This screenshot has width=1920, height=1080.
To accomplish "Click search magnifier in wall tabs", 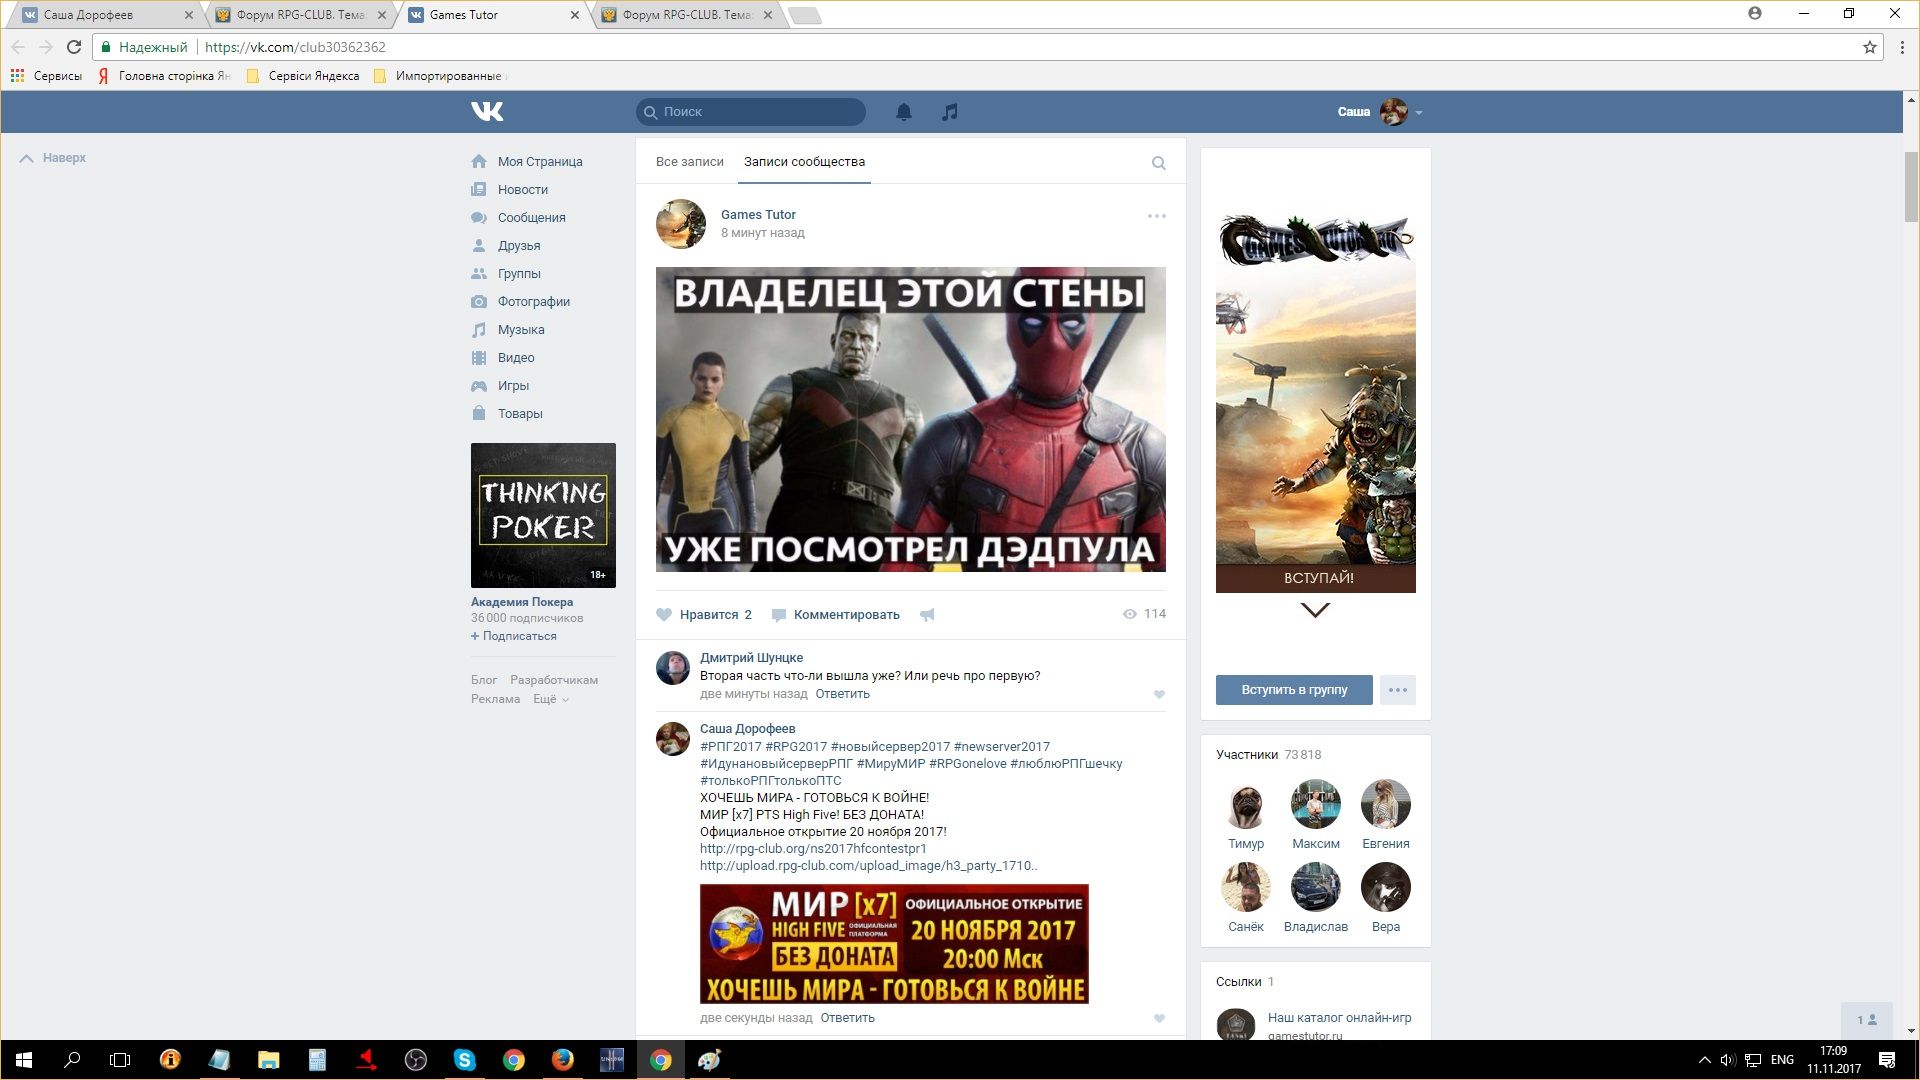I will click(x=1158, y=163).
